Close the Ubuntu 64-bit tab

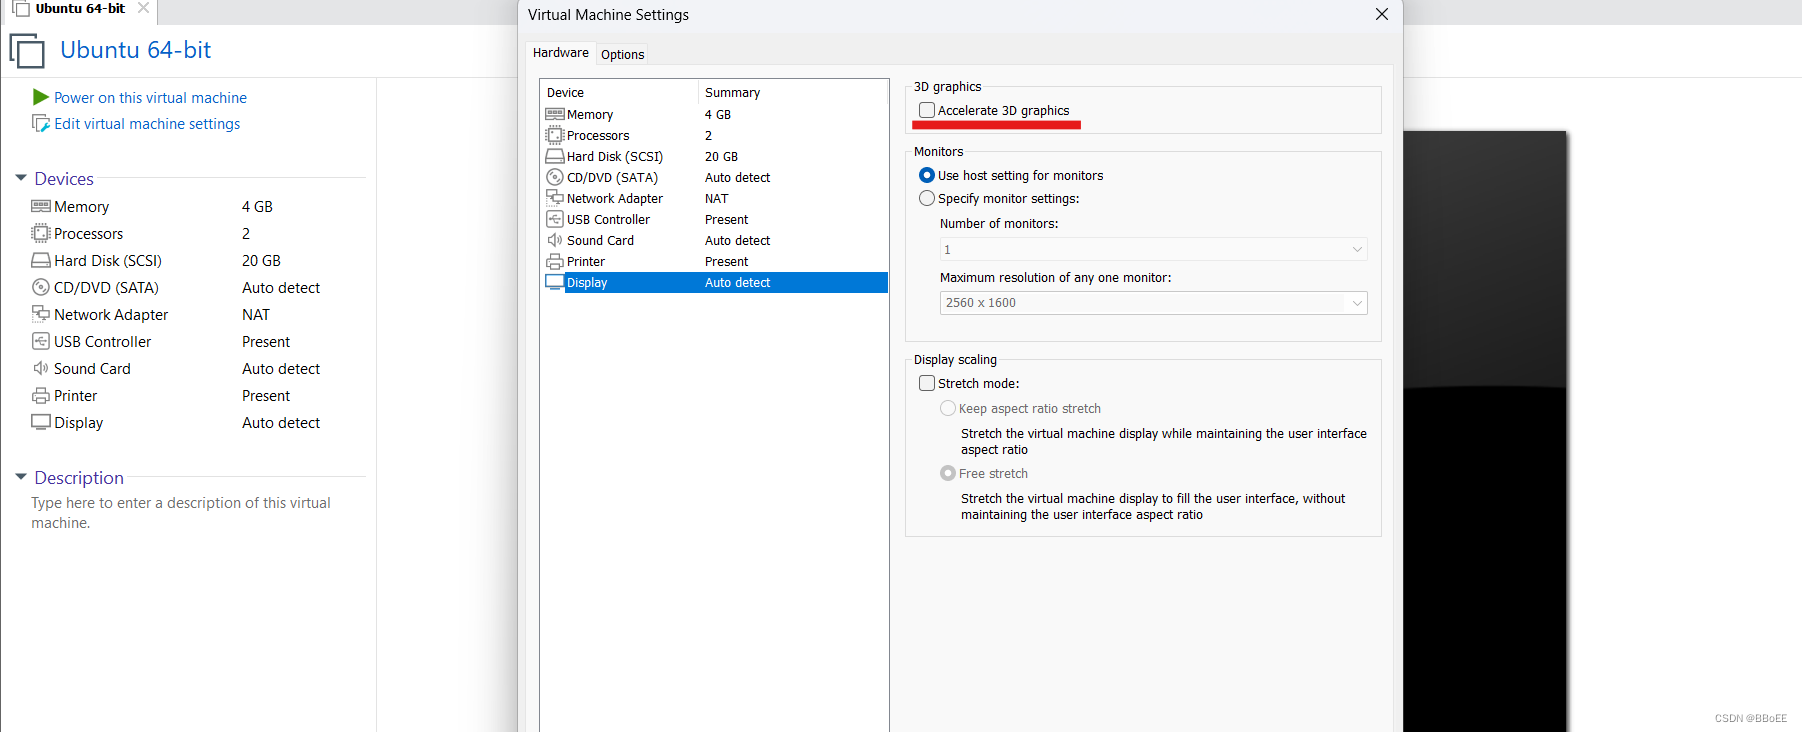click(x=144, y=8)
